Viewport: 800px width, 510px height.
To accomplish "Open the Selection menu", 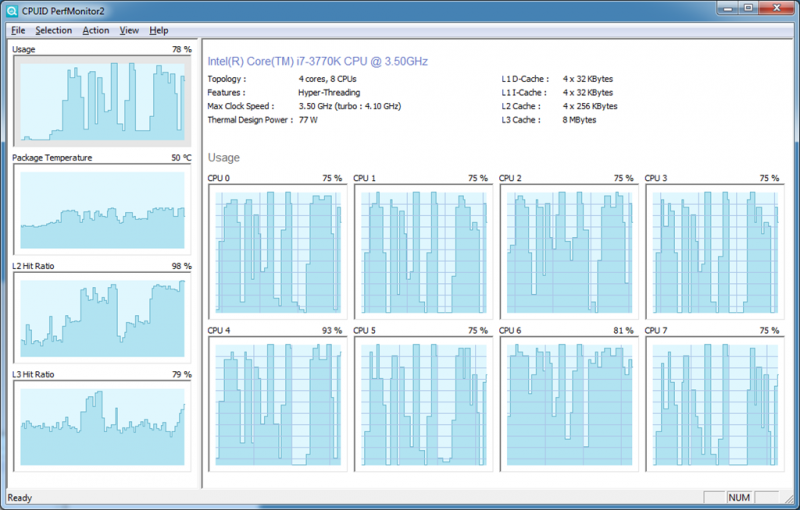I will 54,30.
